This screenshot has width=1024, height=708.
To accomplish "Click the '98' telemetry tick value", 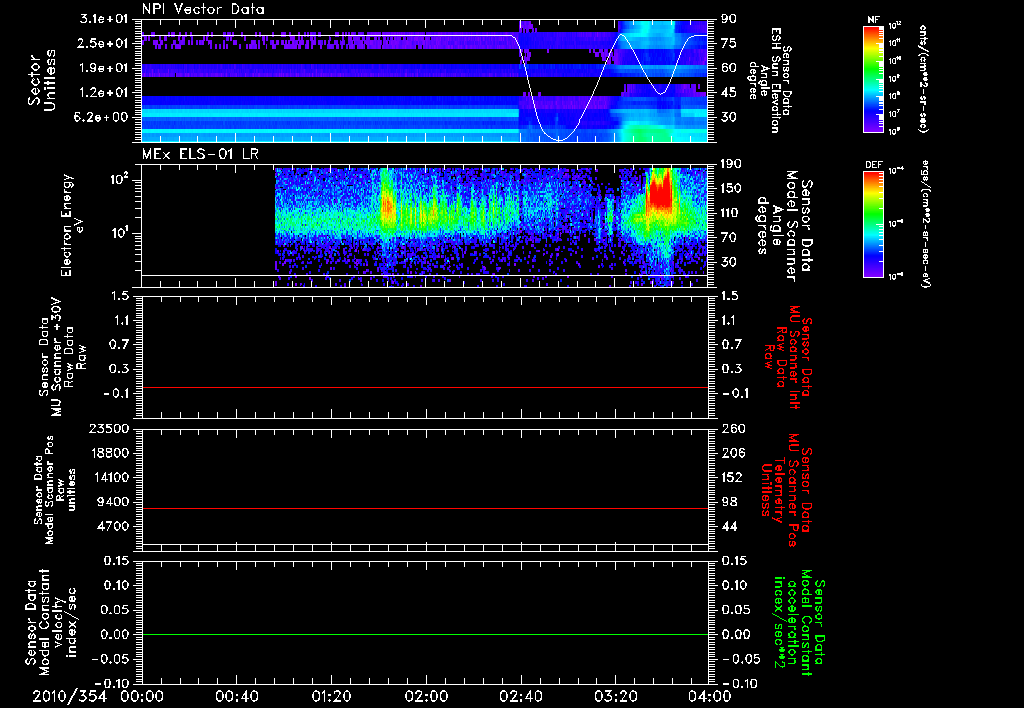I will (729, 502).
